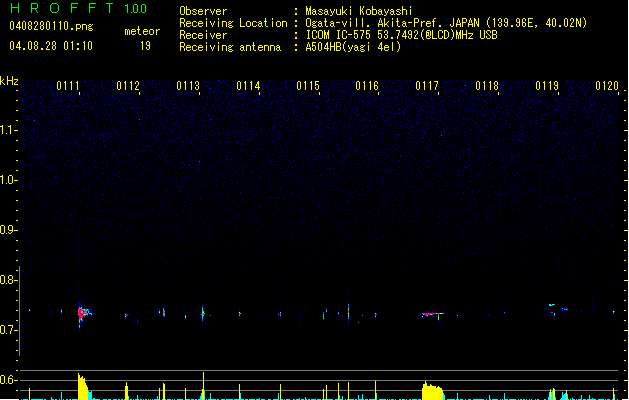Click the 0.7 kHz frequency axis label

pyautogui.click(x=8, y=330)
